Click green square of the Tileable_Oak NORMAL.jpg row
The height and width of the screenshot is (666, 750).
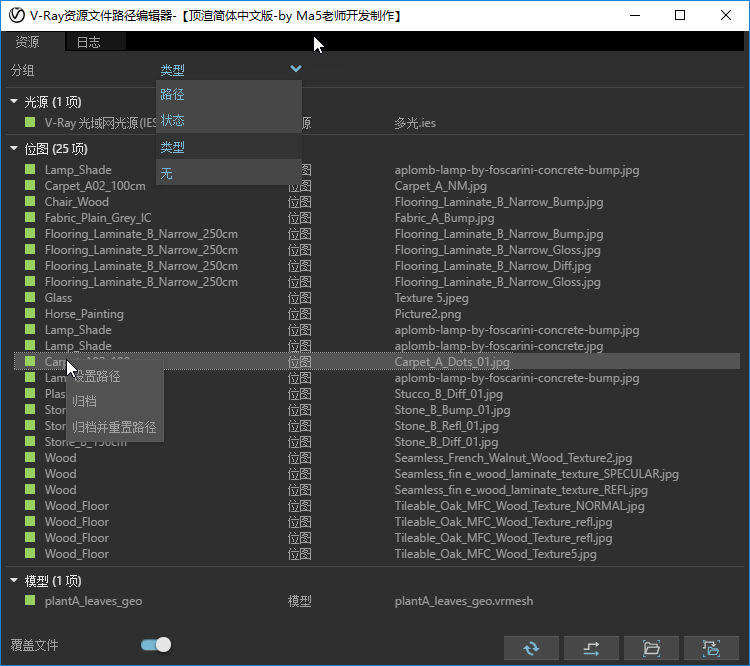click(30, 505)
